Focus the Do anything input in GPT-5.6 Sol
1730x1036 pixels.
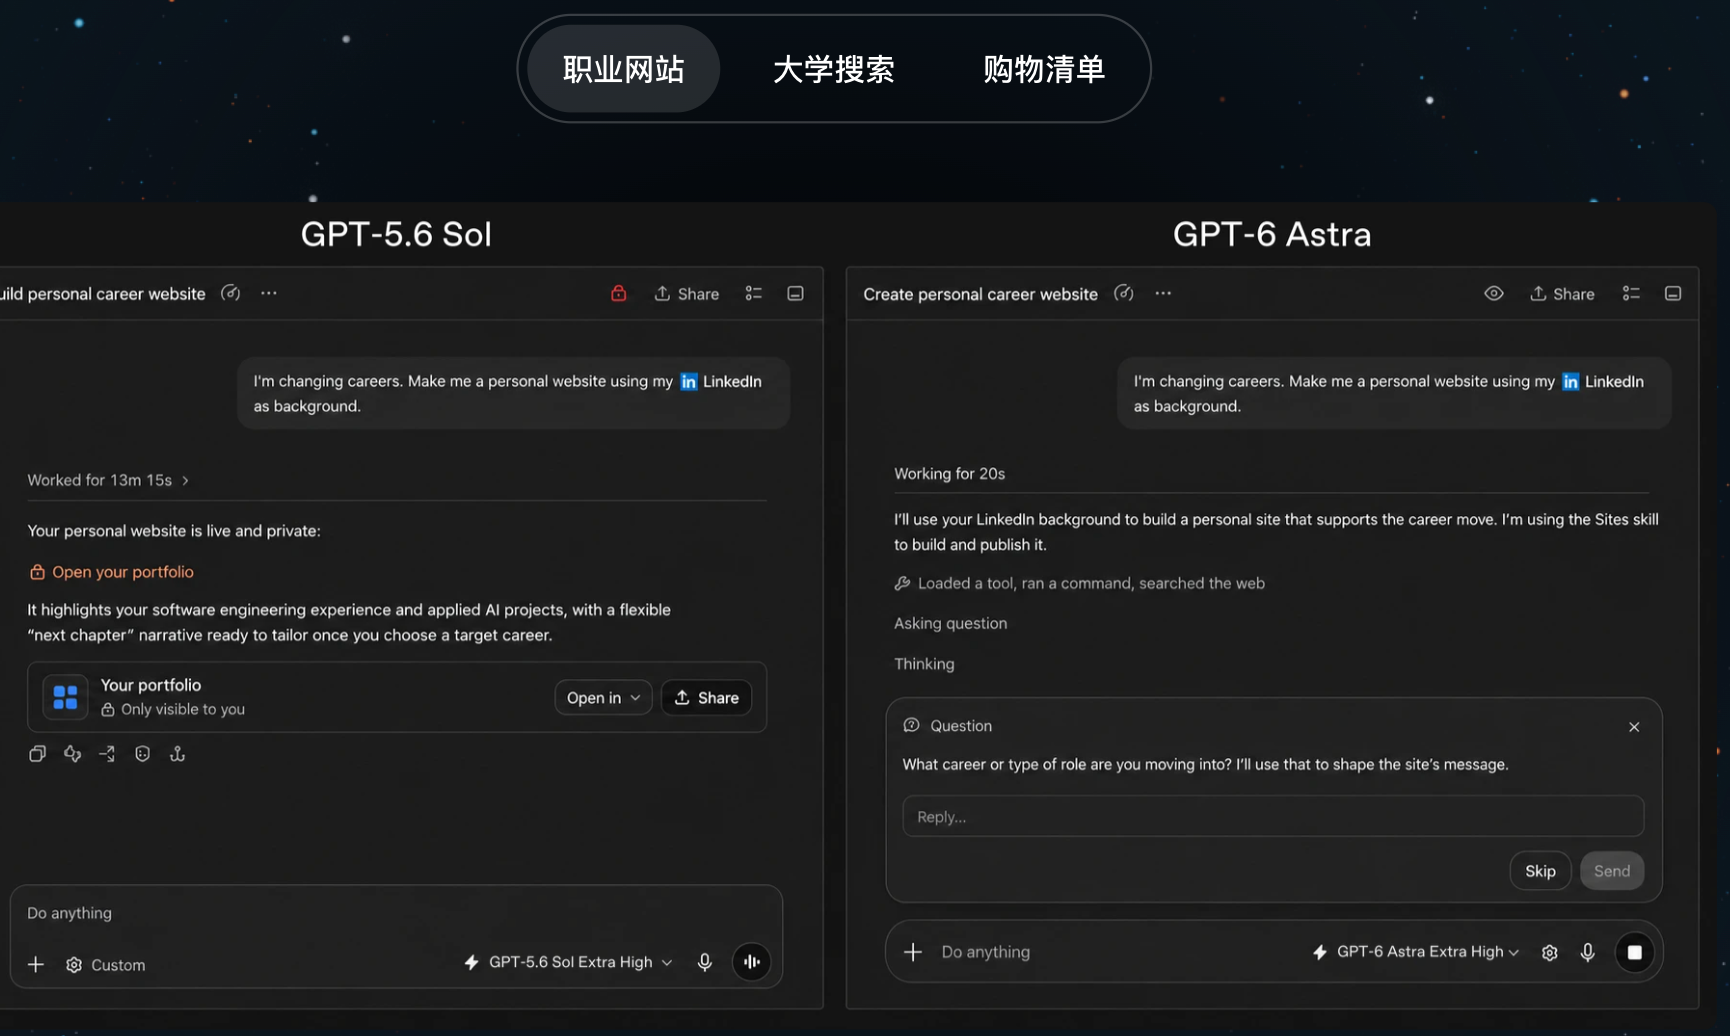[x=396, y=913]
